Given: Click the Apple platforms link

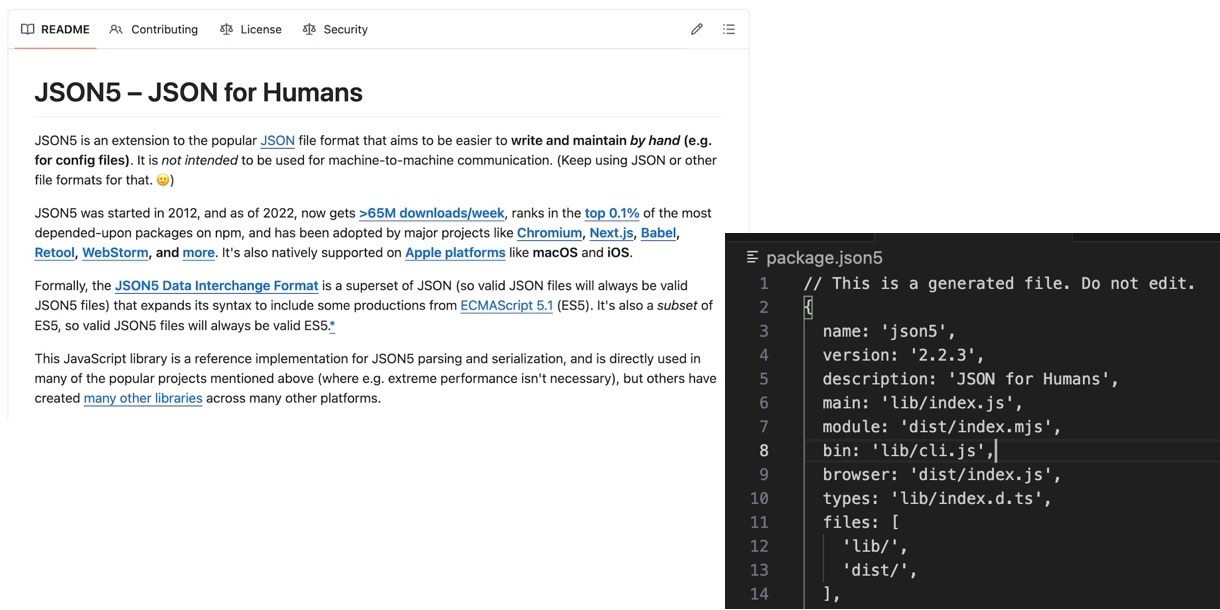Looking at the screenshot, I should point(455,253).
